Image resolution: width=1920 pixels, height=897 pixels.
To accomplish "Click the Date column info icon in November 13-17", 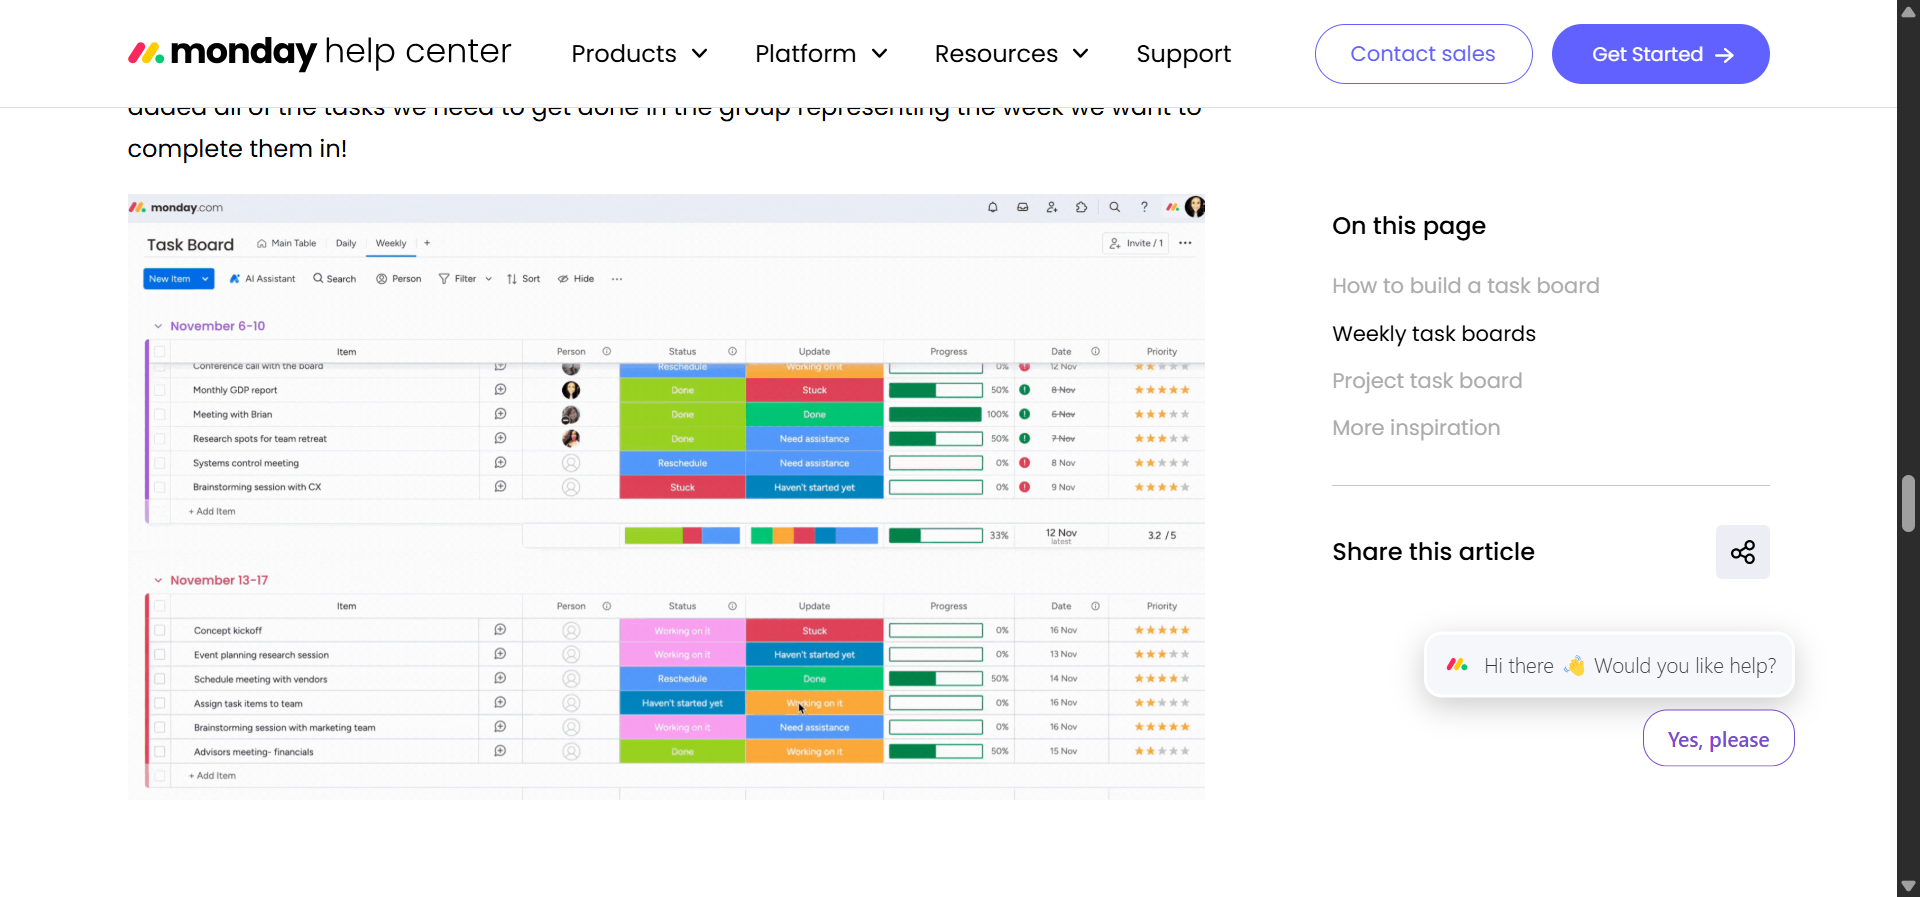I will point(1095,606).
